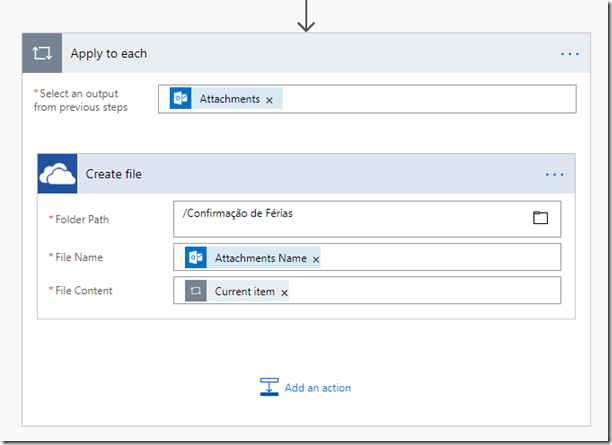Click the Outlook icon on Attachments Name token

pos(196,258)
